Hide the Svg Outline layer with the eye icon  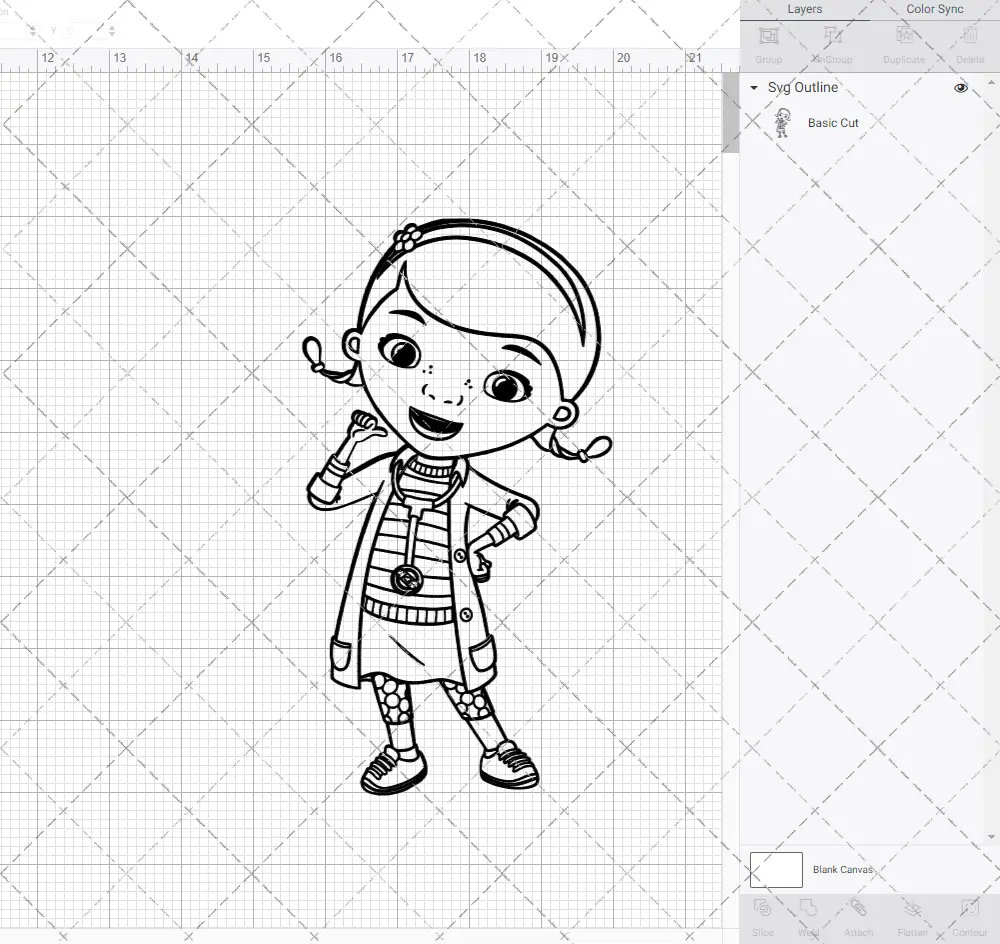(960, 87)
